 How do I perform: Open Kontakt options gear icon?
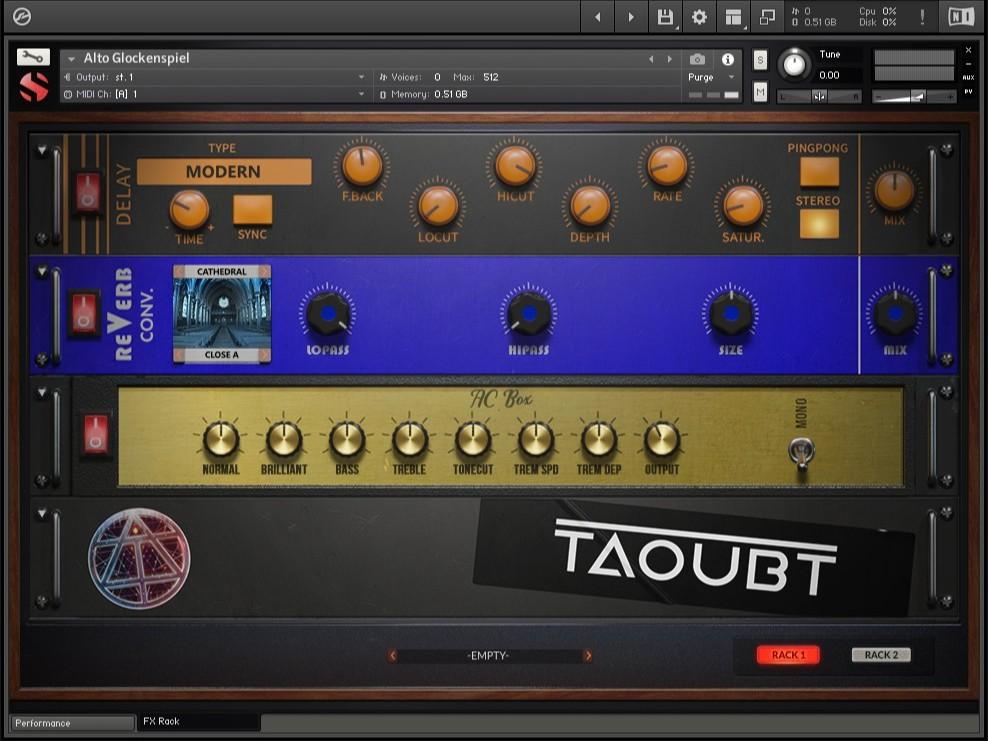[699, 17]
